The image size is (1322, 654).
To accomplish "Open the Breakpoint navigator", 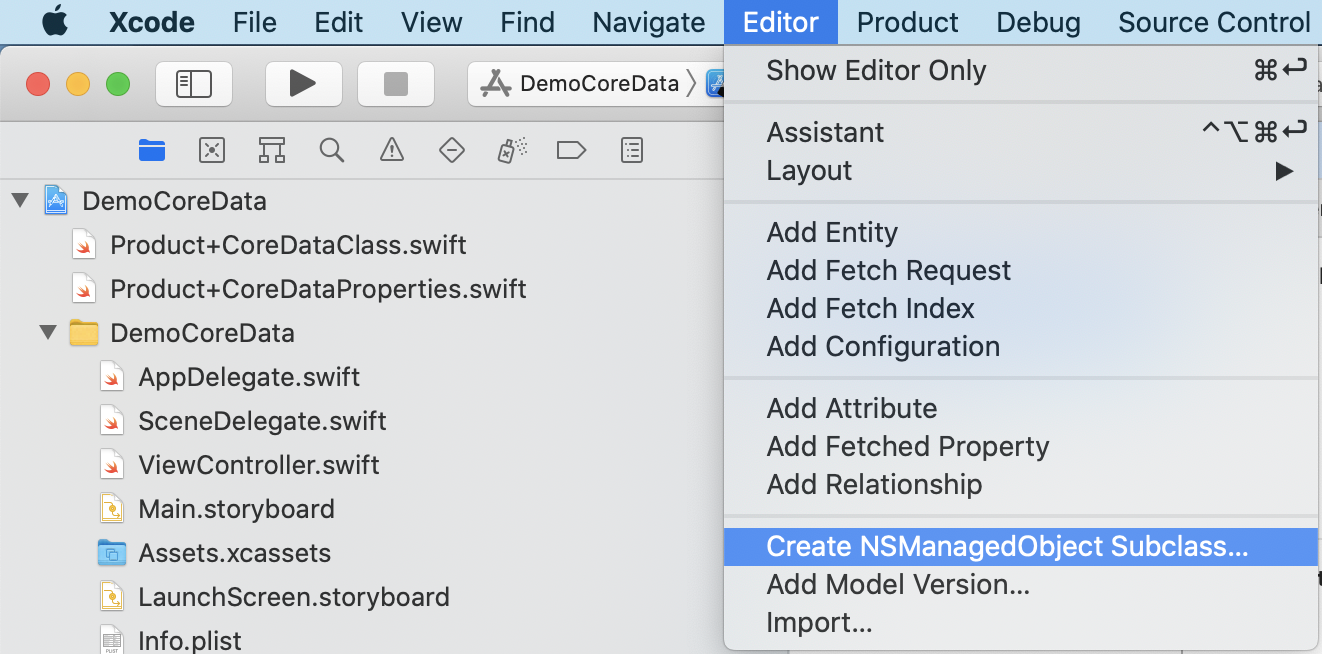I will tap(571, 151).
